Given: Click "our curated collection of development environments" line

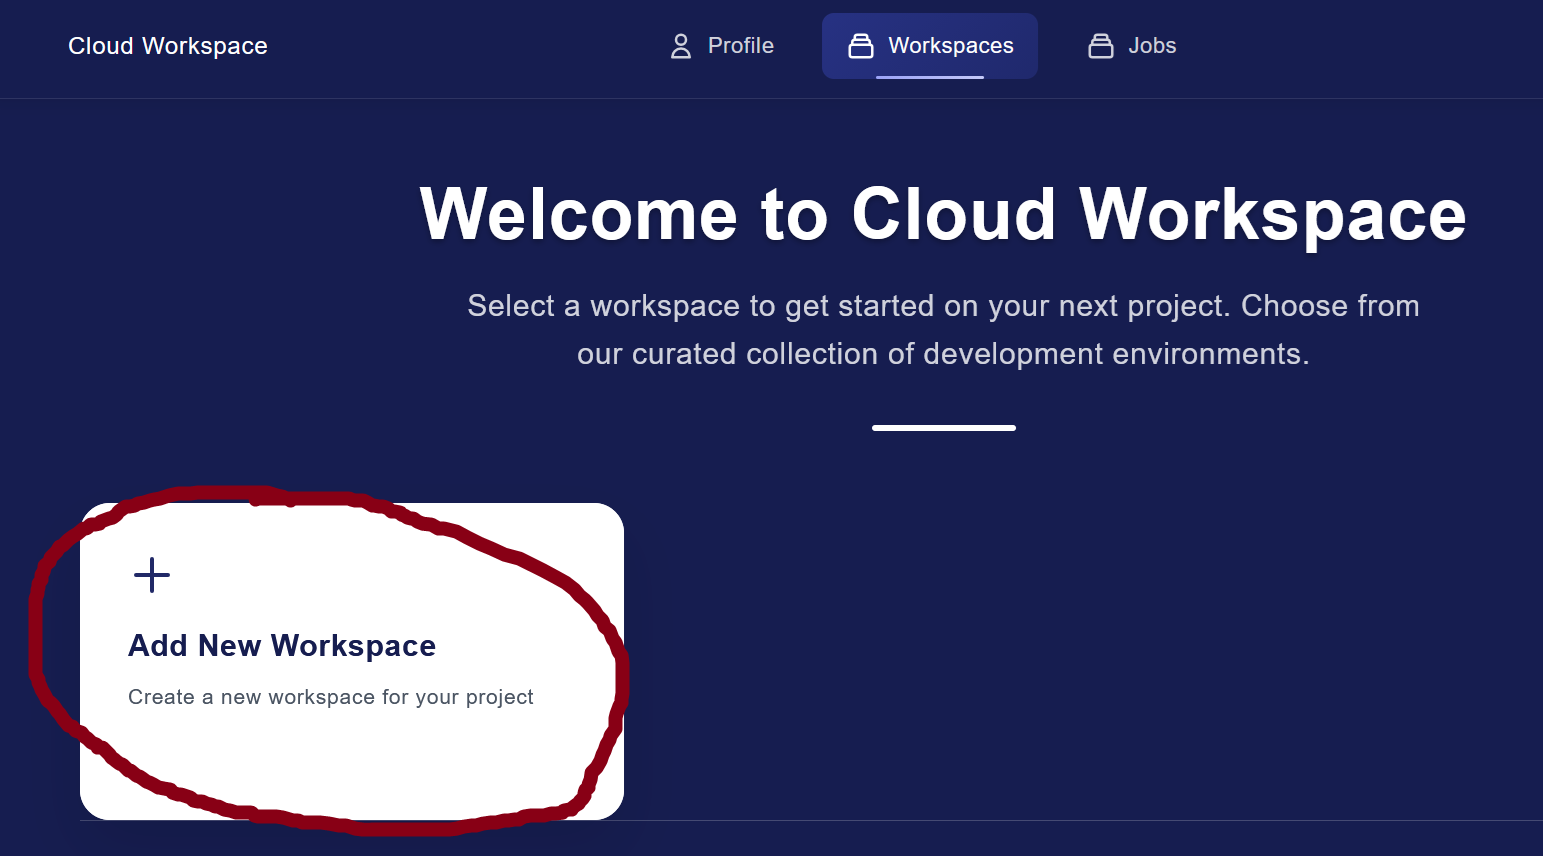Looking at the screenshot, I should [x=942, y=354].
